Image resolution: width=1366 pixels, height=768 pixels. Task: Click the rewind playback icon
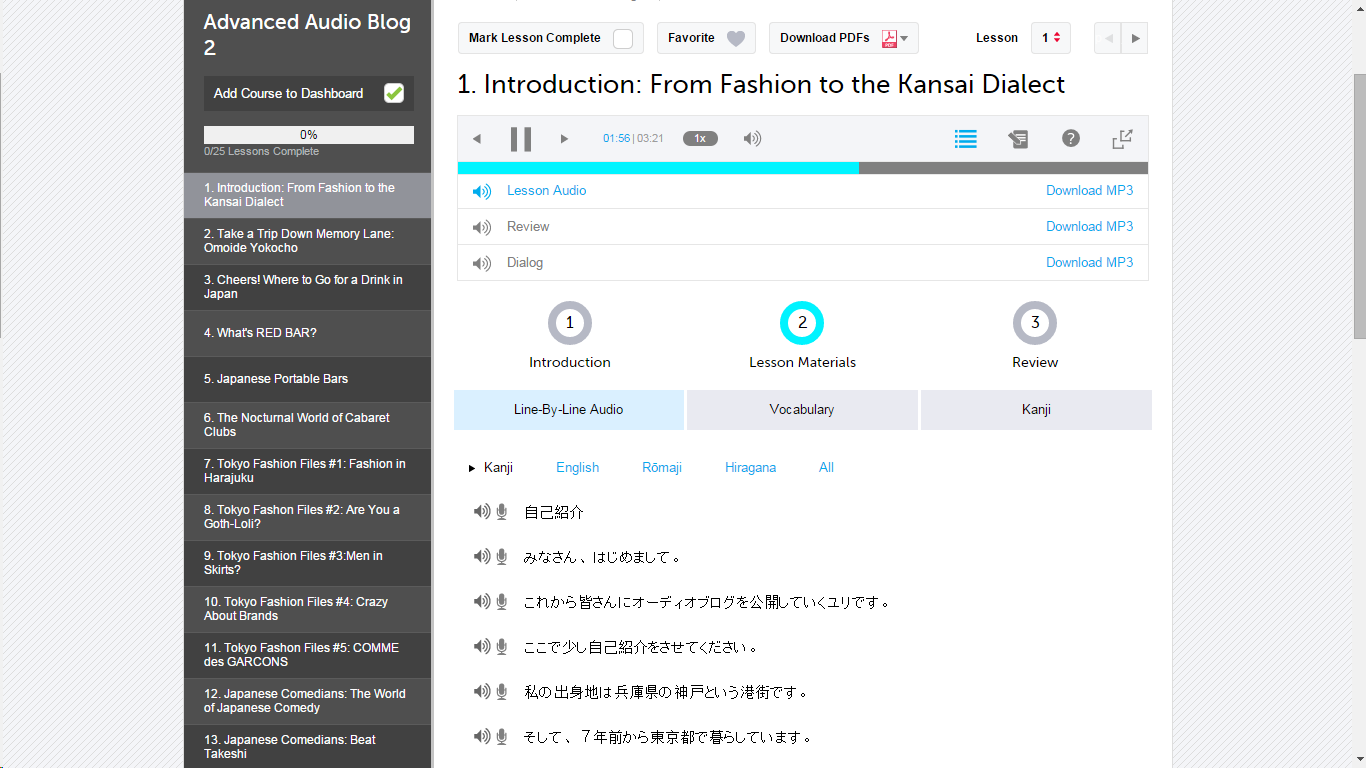[x=477, y=138]
